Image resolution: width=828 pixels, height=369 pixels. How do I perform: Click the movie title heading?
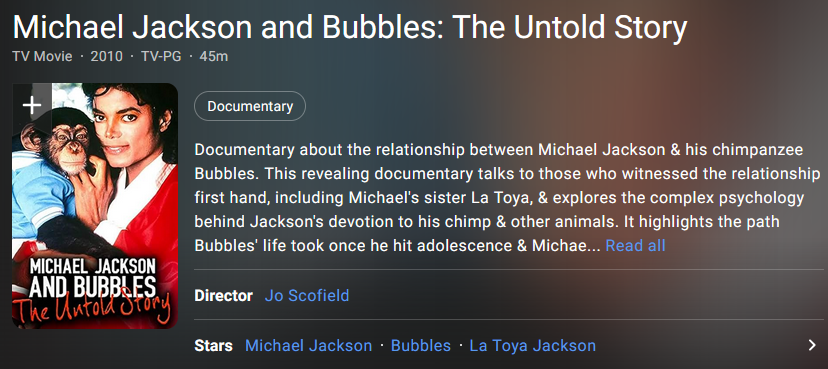[x=350, y=27]
